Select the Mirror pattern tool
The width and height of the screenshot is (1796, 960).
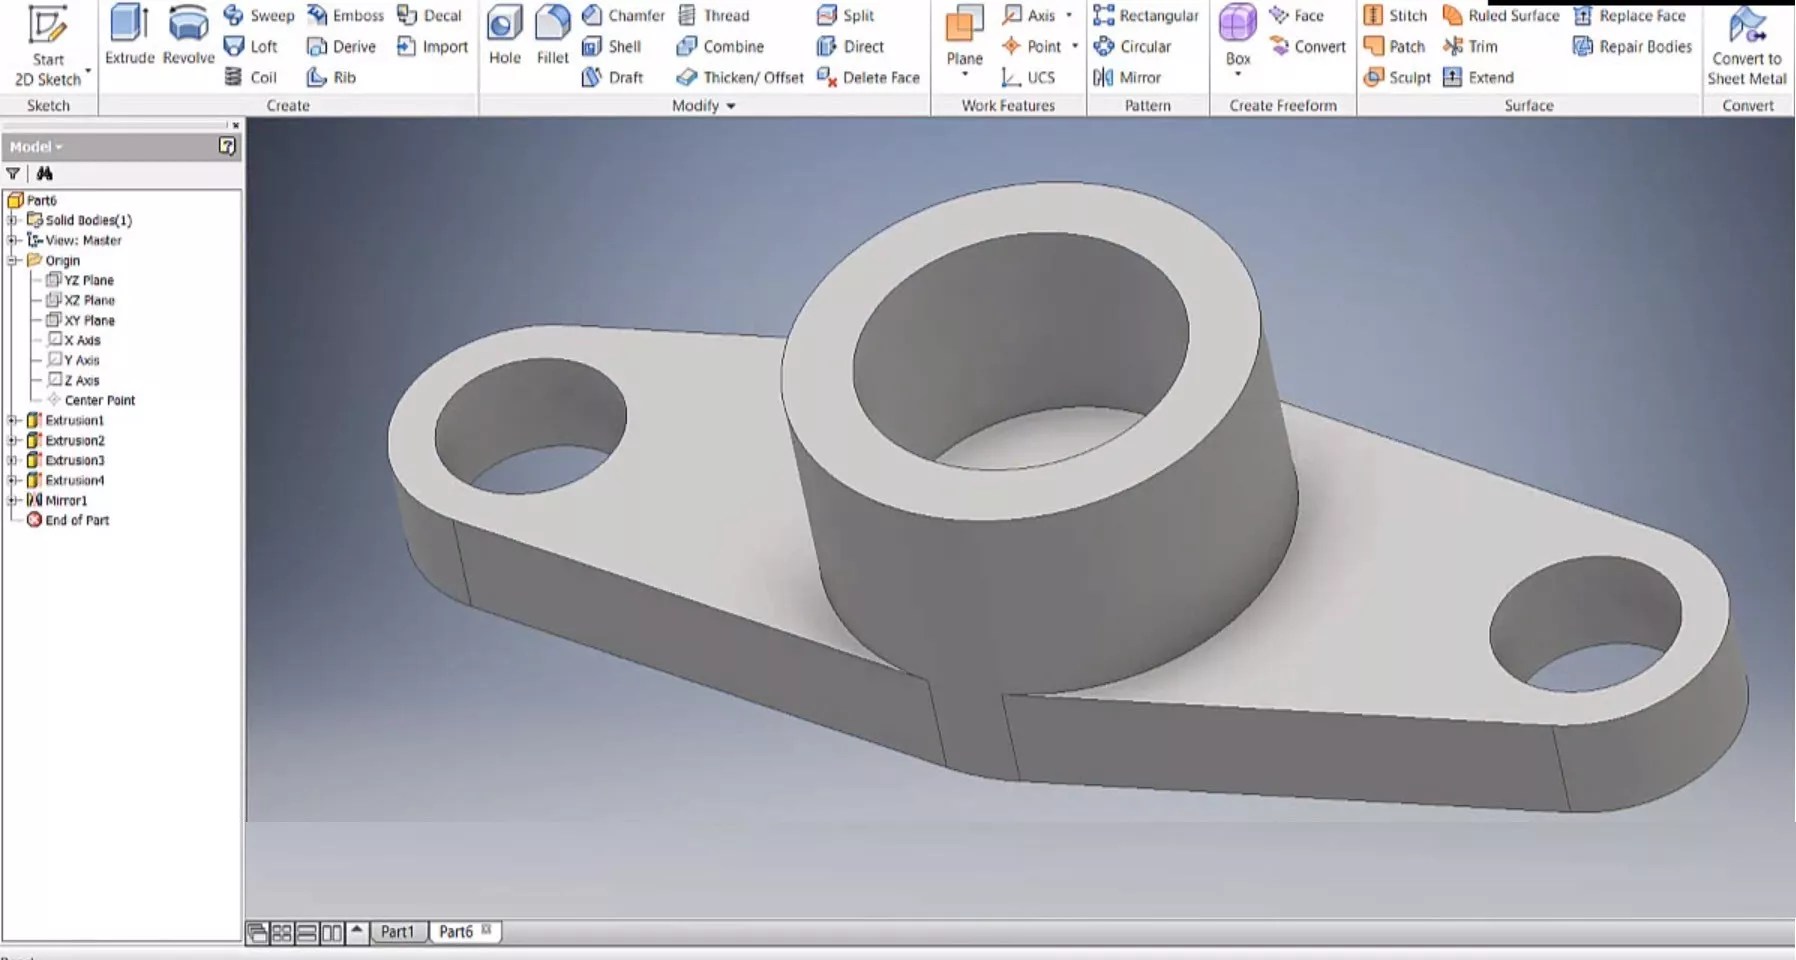(x=1127, y=77)
